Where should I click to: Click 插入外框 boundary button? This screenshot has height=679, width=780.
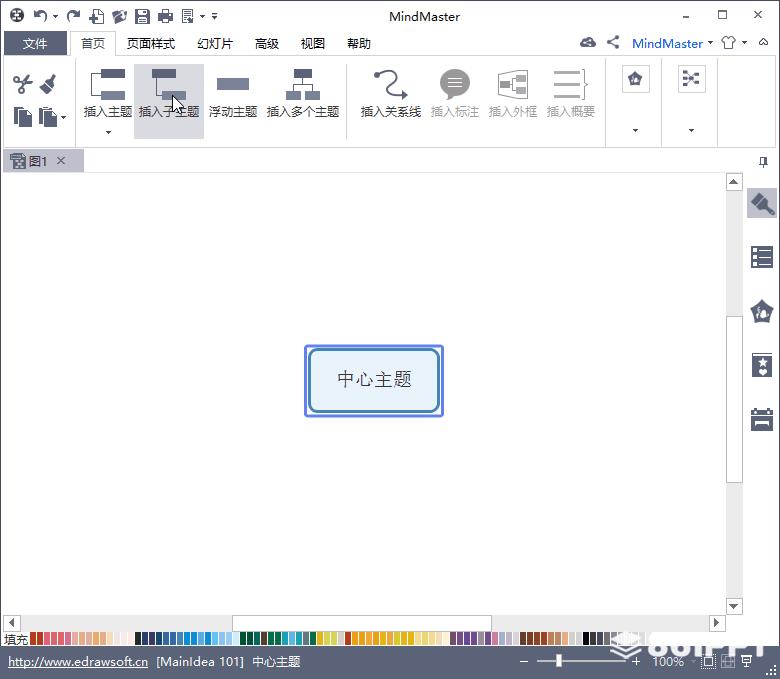513,94
